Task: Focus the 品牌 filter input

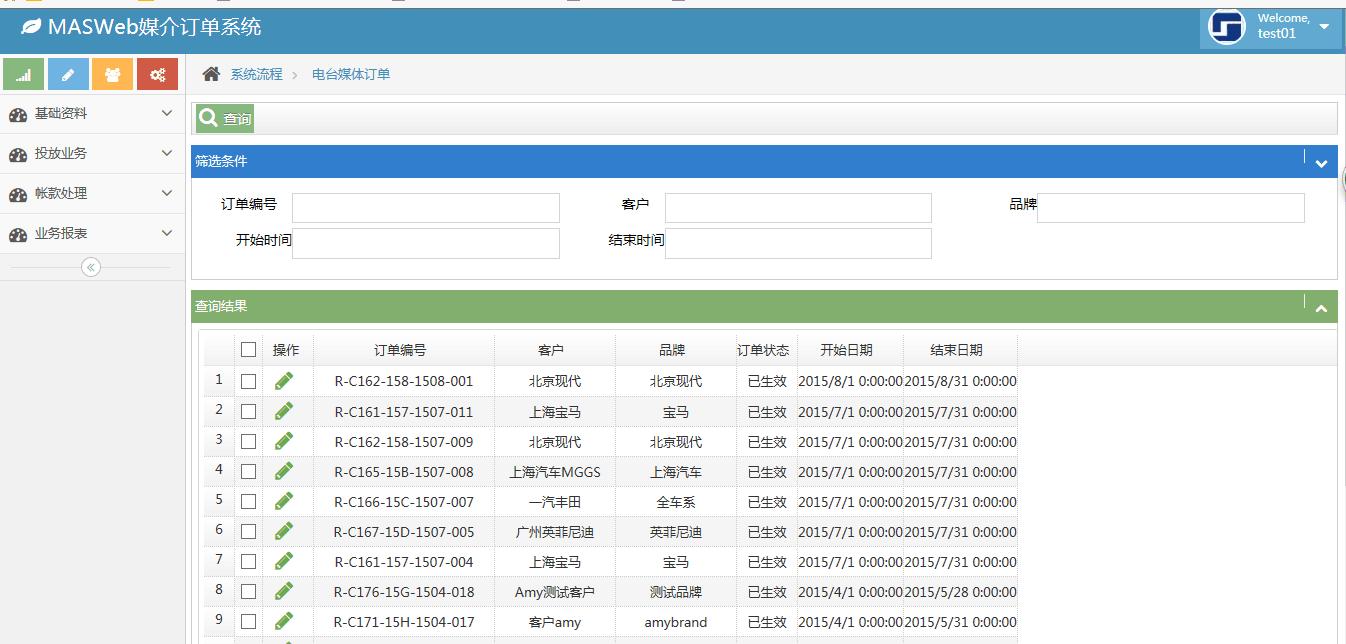Action: (1171, 208)
